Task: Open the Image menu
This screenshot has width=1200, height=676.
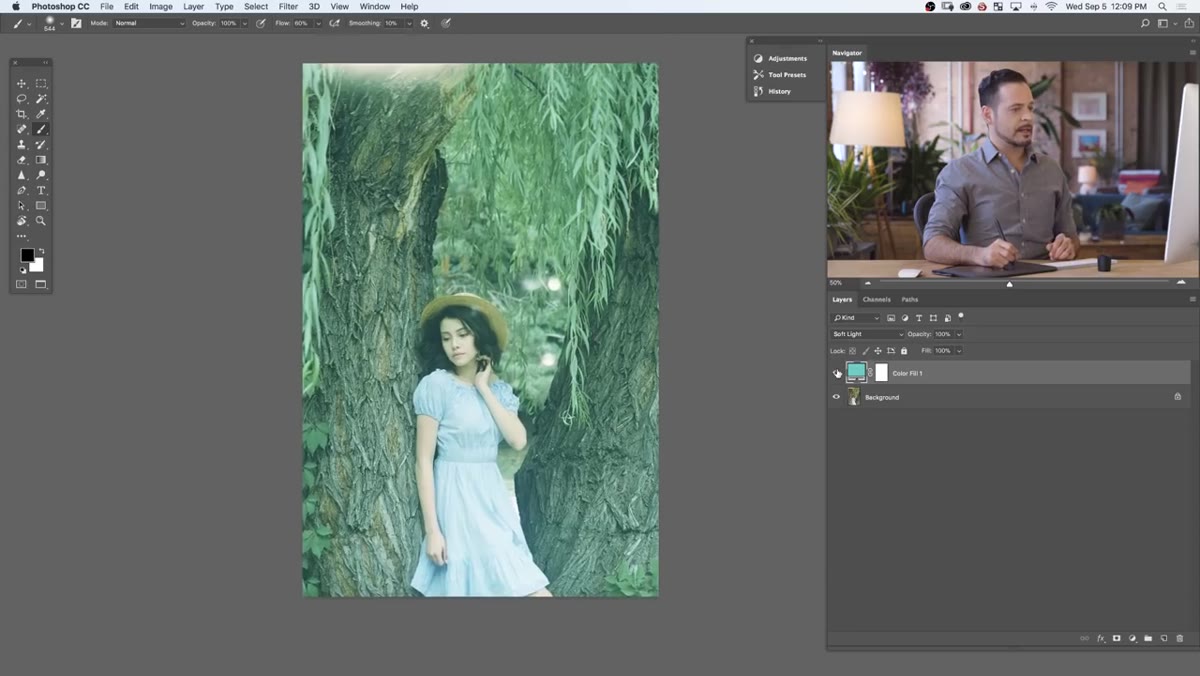Action: point(161,6)
